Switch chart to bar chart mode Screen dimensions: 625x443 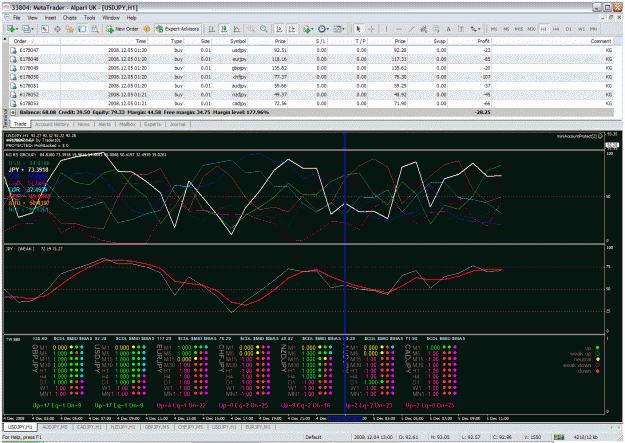coord(212,29)
